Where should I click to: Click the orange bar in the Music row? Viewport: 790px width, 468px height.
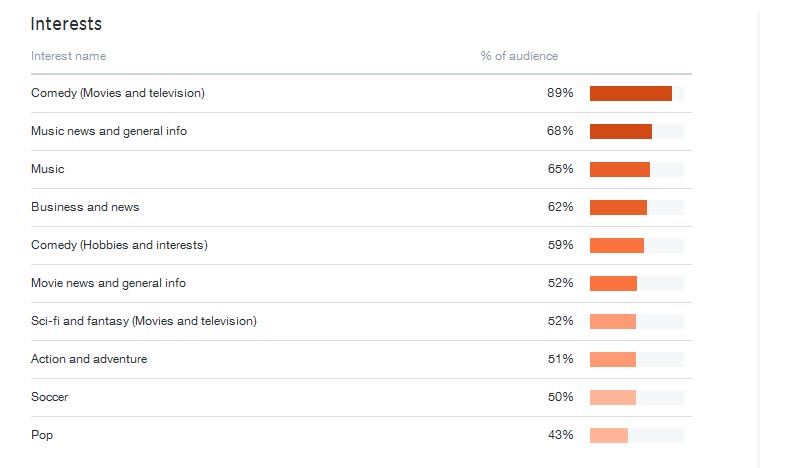619,169
